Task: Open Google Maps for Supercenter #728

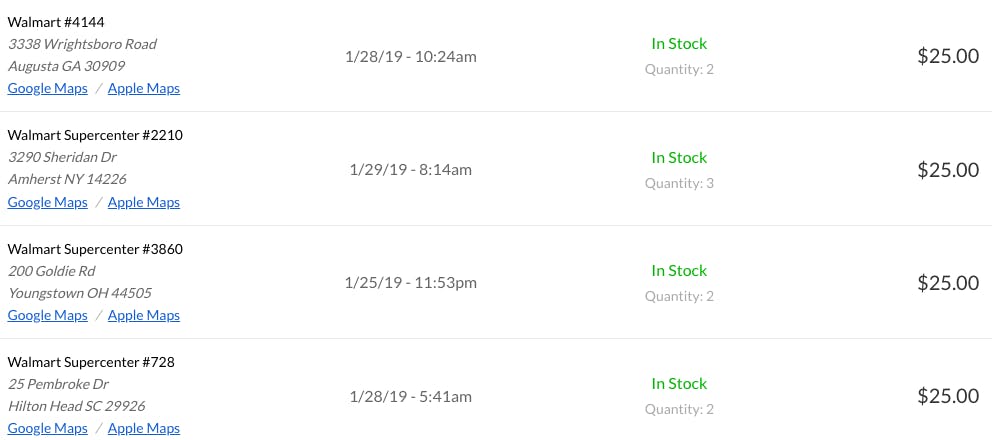Action: pyautogui.click(x=48, y=428)
